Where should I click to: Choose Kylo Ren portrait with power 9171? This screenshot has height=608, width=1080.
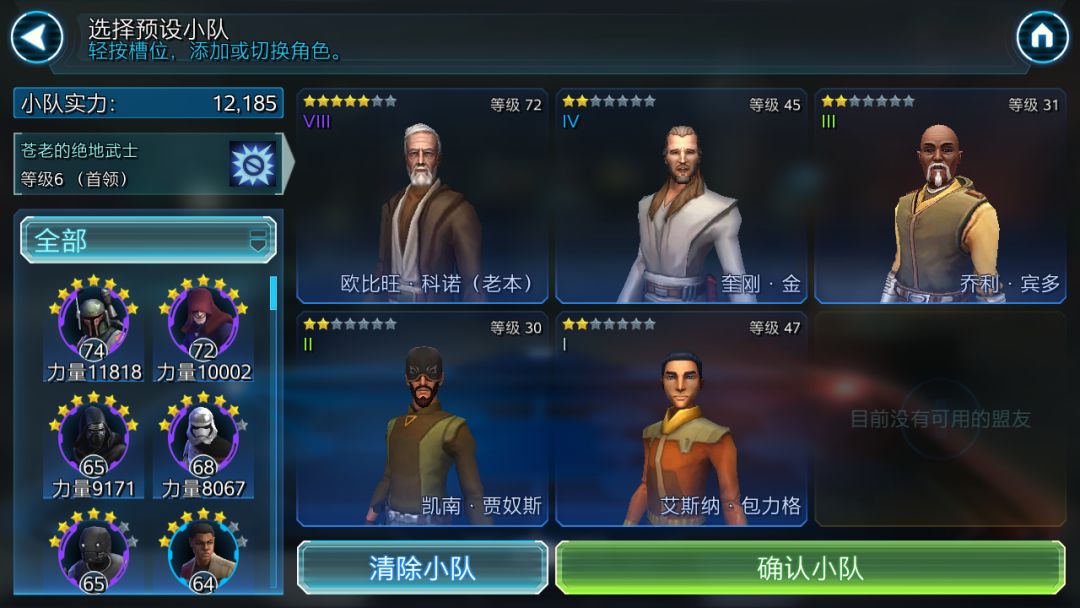tap(94, 445)
